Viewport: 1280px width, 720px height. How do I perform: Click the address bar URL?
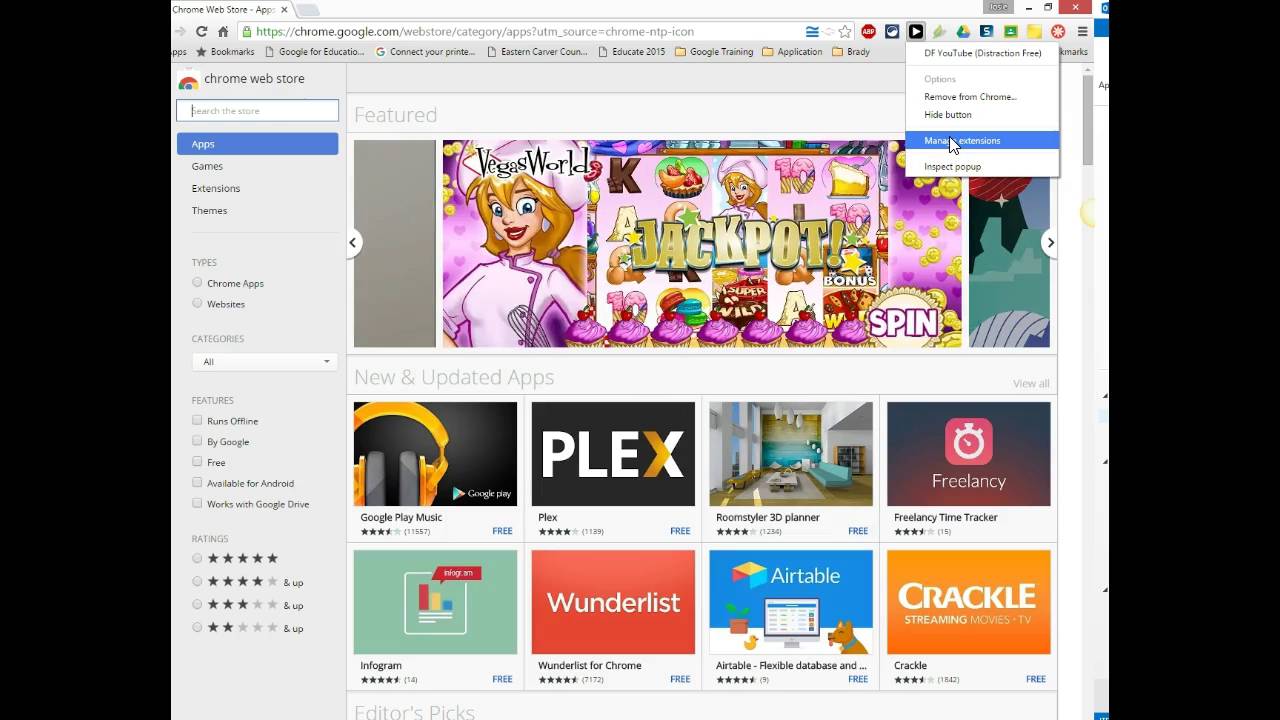(475, 31)
